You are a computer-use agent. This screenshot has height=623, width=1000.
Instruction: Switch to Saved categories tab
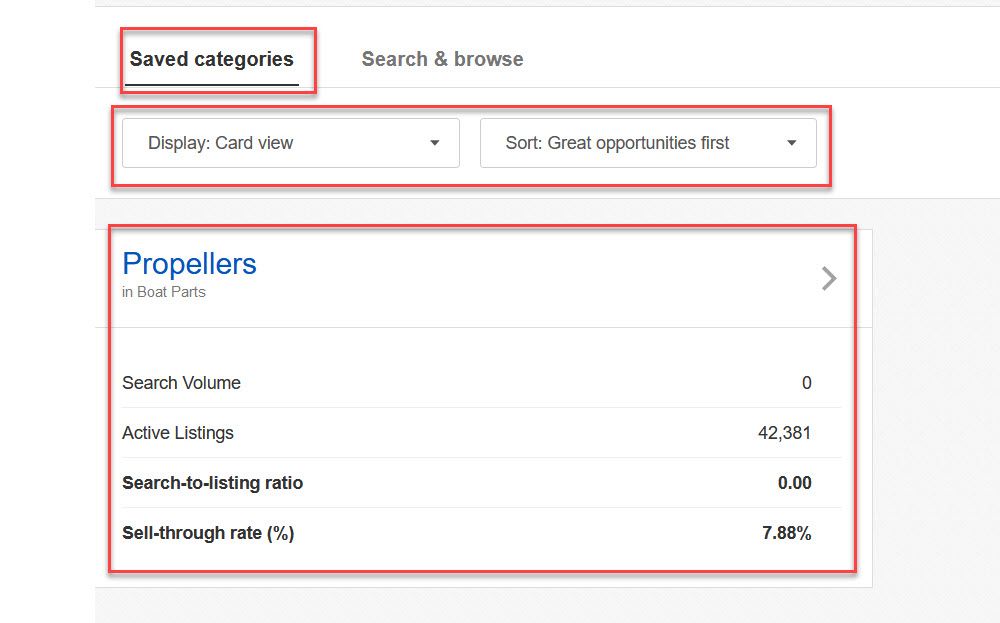pyautogui.click(x=211, y=59)
